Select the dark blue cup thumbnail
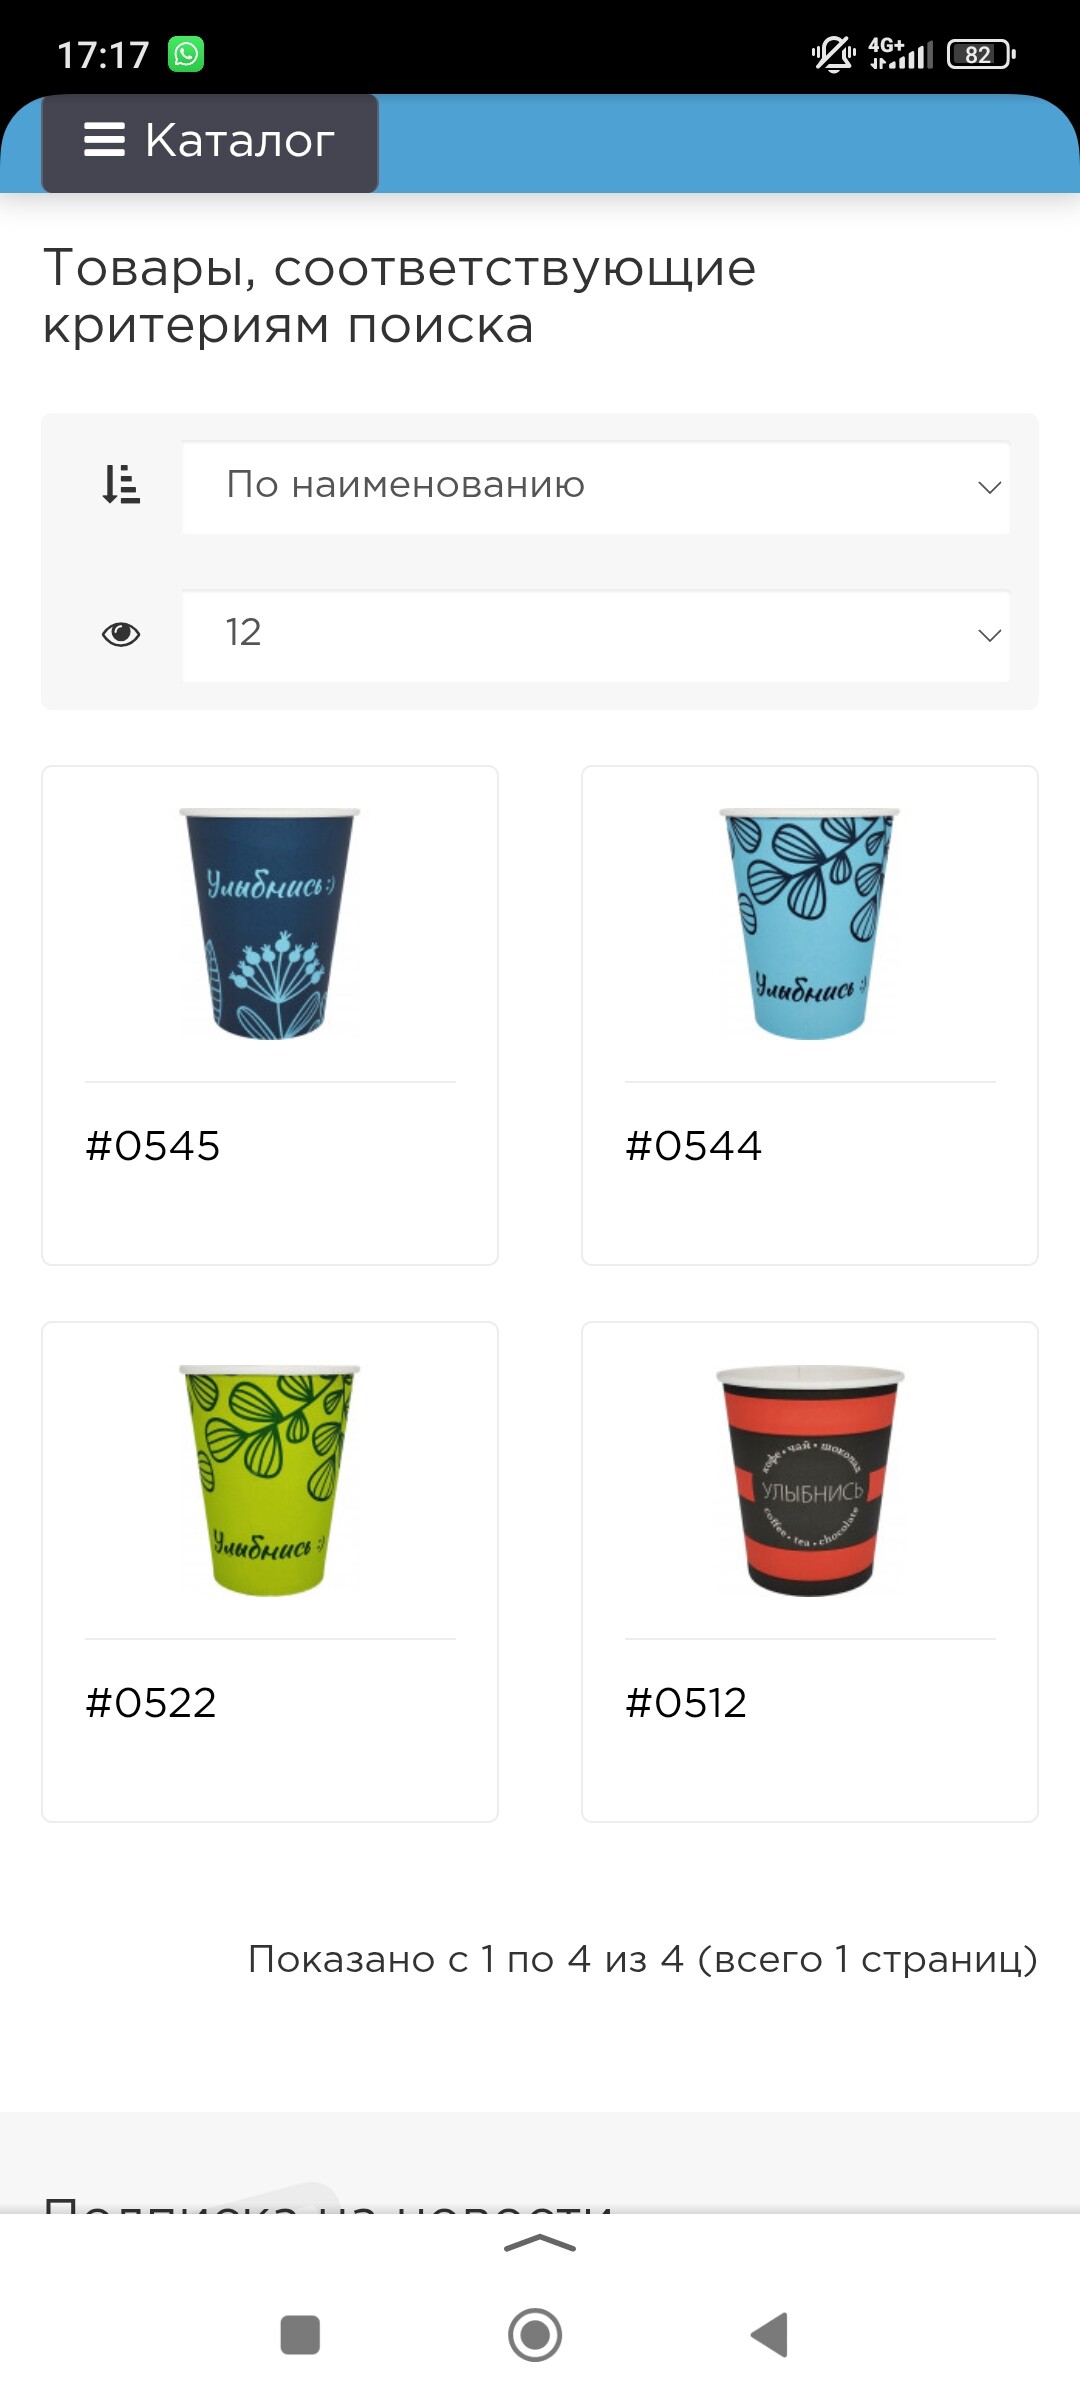Screen dimensions: 1080x2400 (x=270, y=924)
